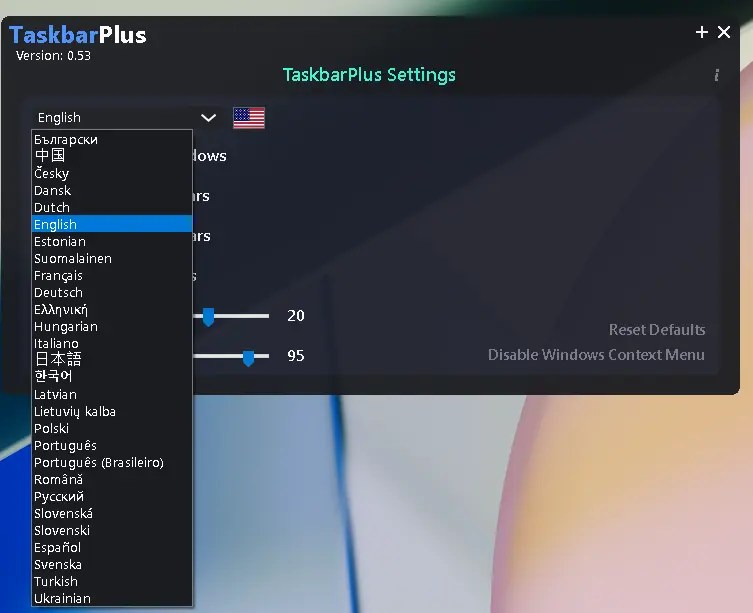
Task: Open the info icon beside the settings title
Action: coord(717,75)
